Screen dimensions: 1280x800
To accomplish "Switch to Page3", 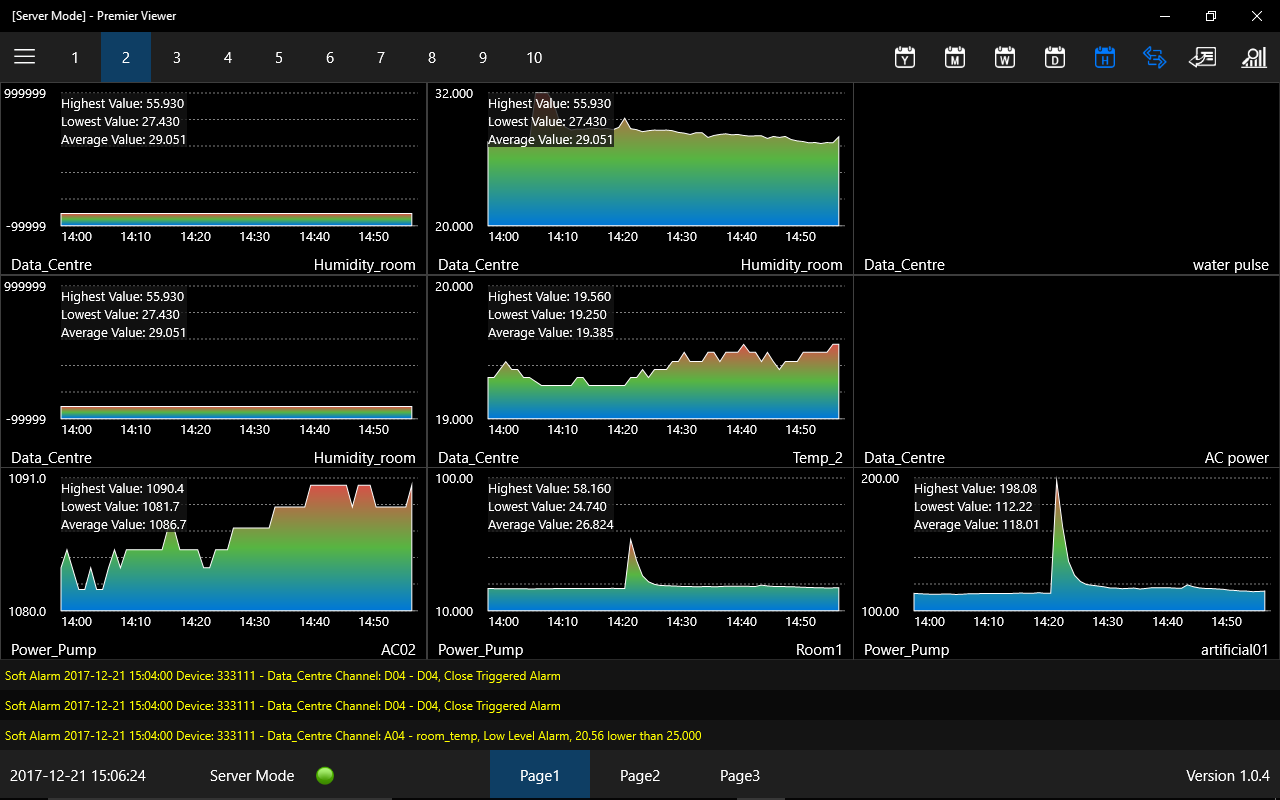I will click(x=740, y=775).
